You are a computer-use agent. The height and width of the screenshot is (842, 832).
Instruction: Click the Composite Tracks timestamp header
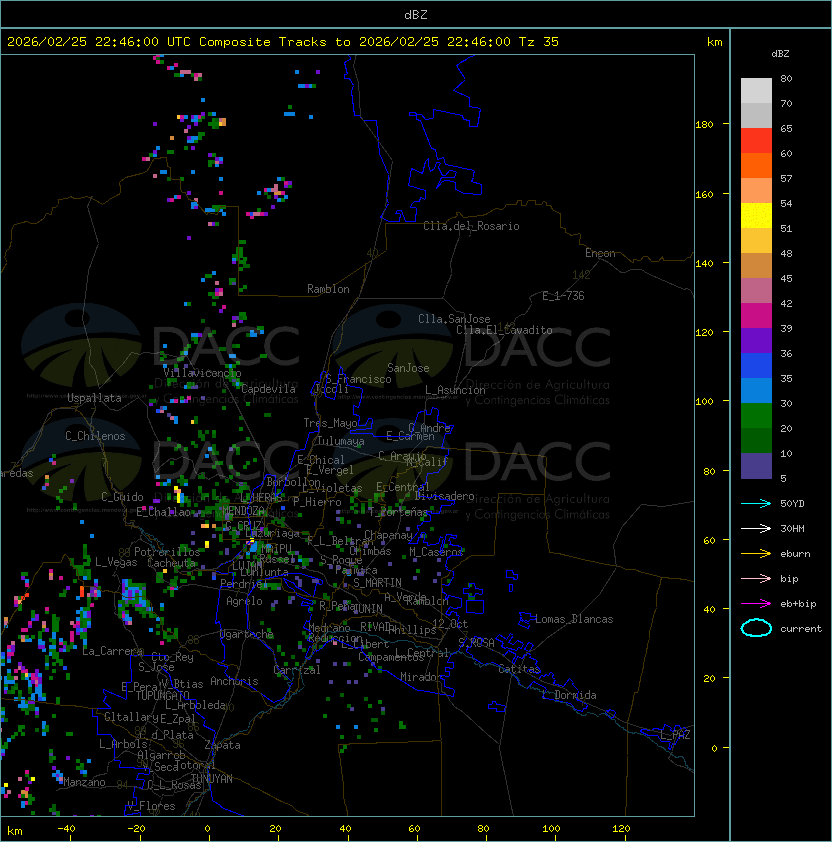pyautogui.click(x=283, y=41)
